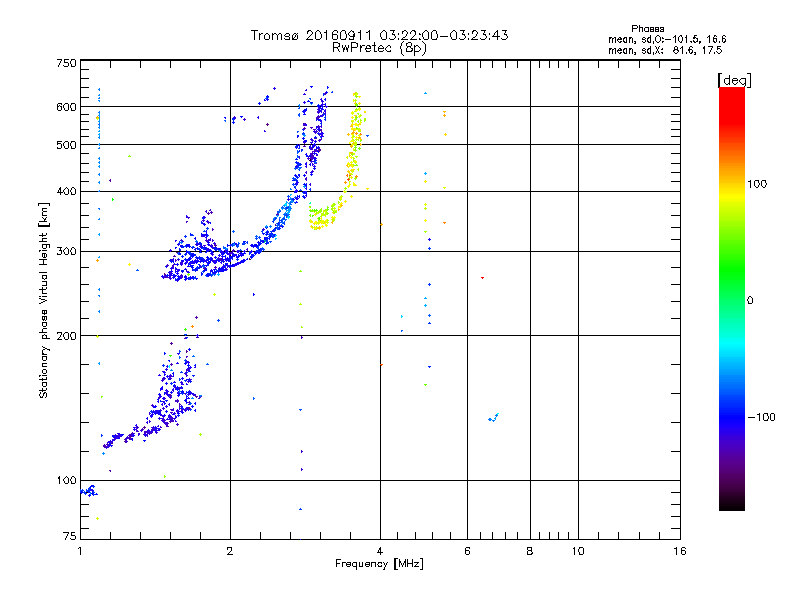
Task: Select the 'mean, sd,X: 81.6, 17.5' line
Action: point(665,50)
